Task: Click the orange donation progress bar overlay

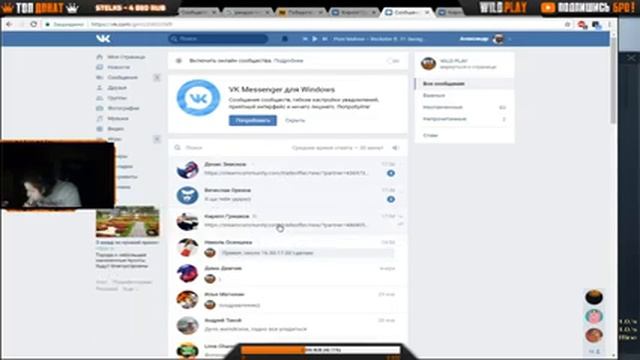Action: (320, 350)
